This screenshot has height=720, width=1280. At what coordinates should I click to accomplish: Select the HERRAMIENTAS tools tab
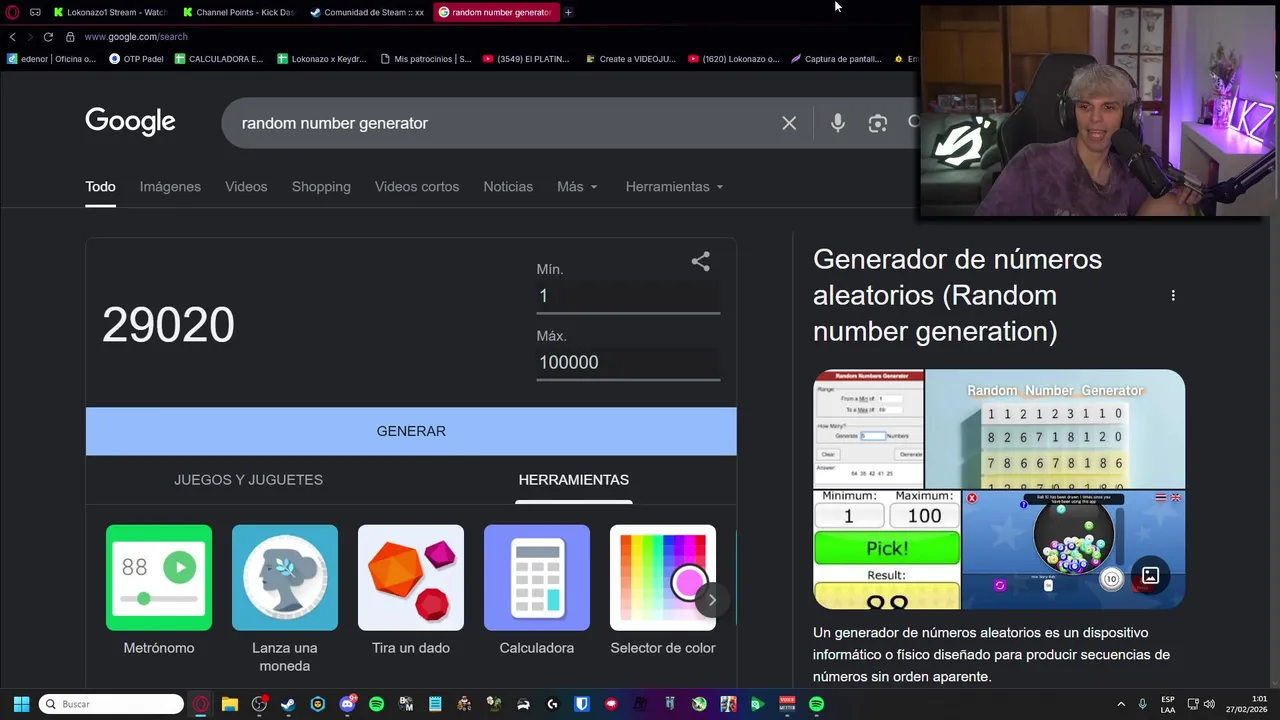click(574, 480)
